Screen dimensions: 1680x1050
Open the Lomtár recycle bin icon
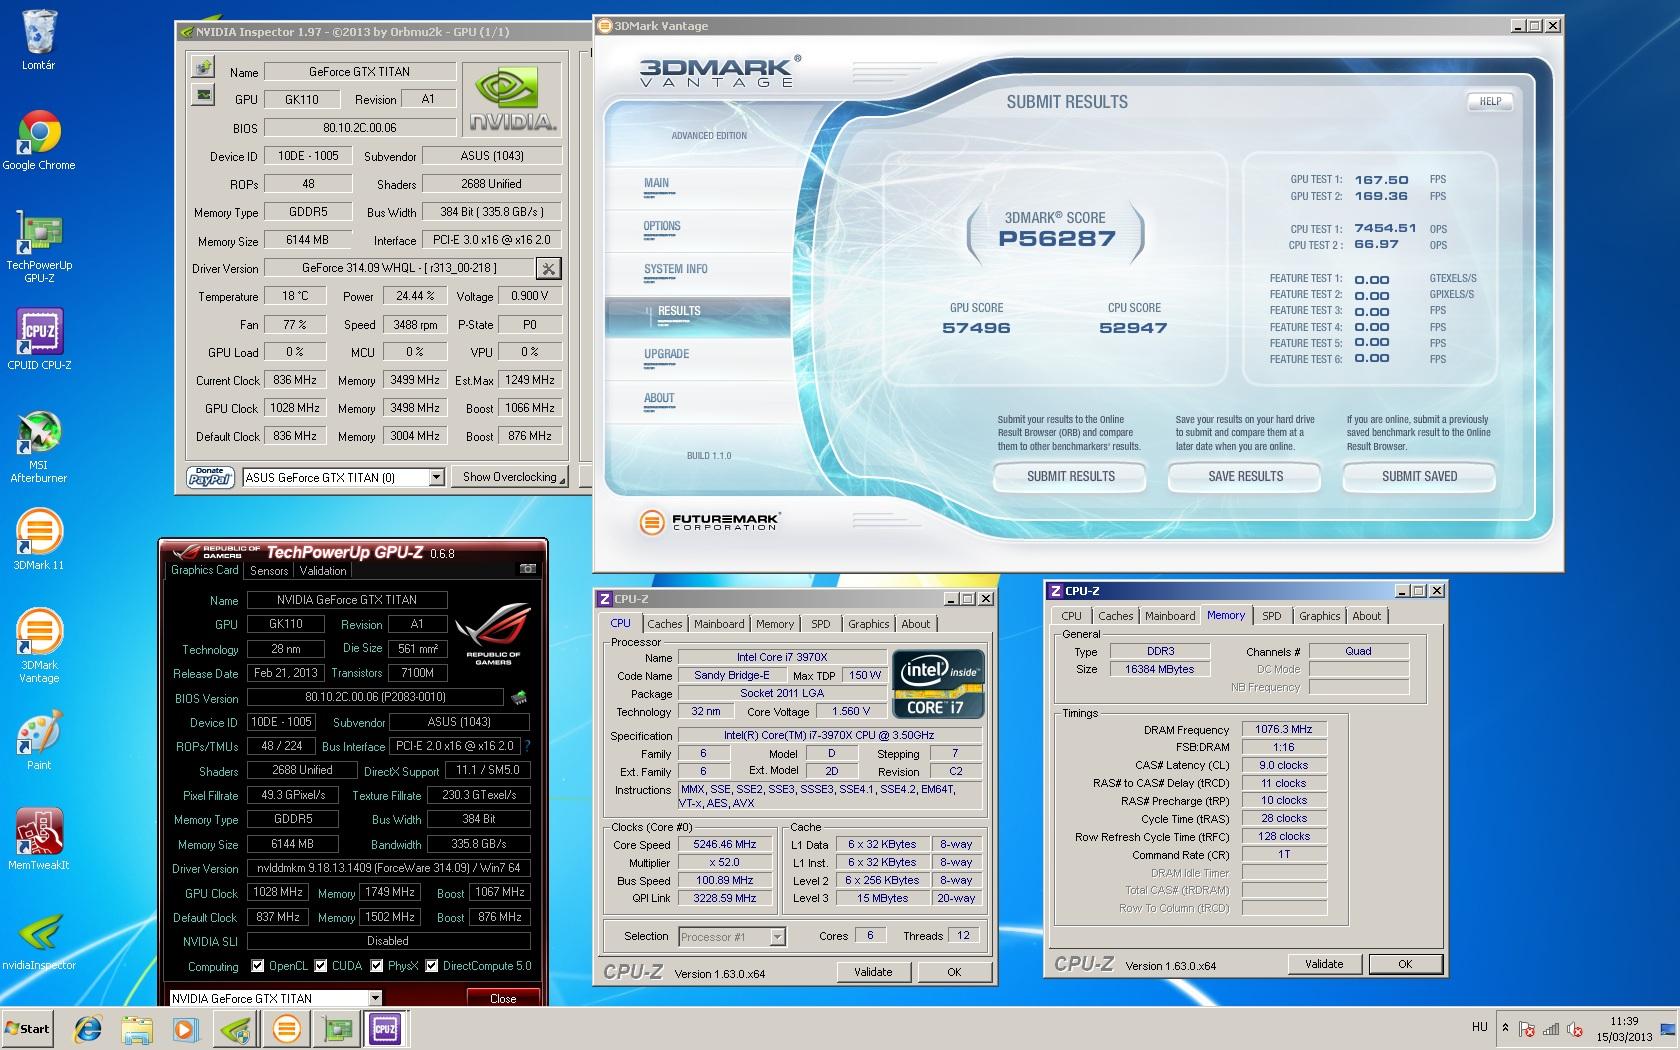39,40
